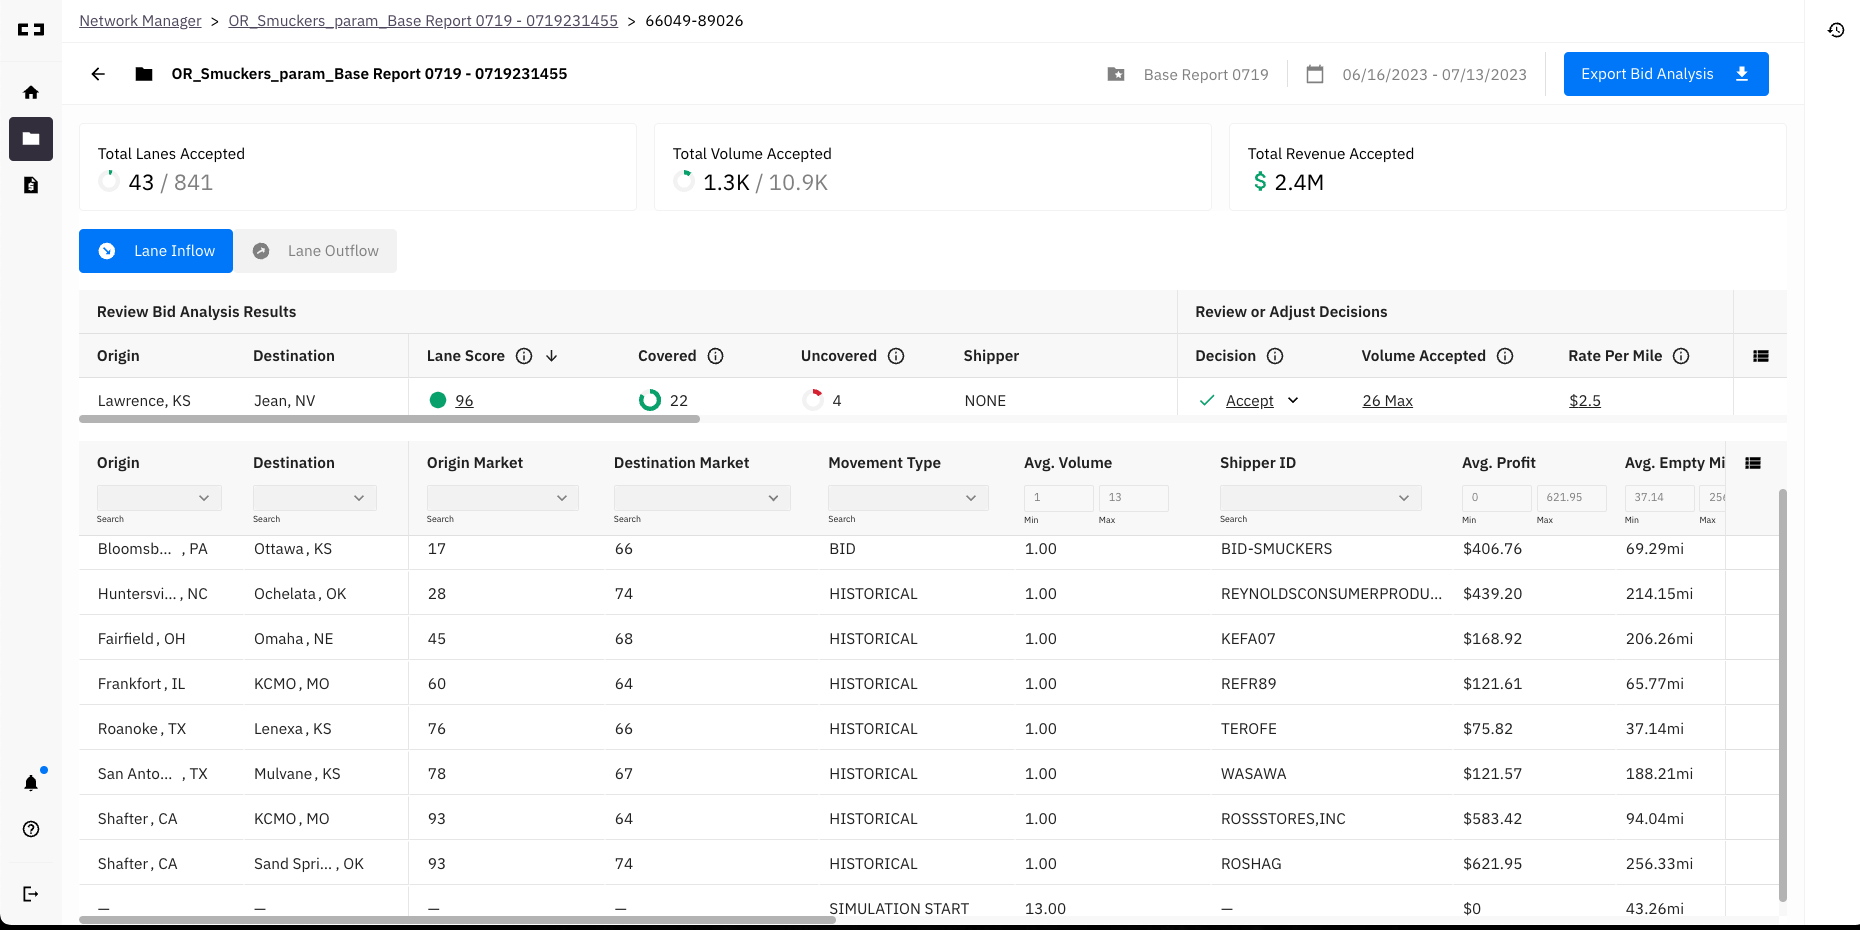Click the expand/fullscreen icon in top-left corner
This screenshot has width=1860, height=930.
pyautogui.click(x=31, y=29)
